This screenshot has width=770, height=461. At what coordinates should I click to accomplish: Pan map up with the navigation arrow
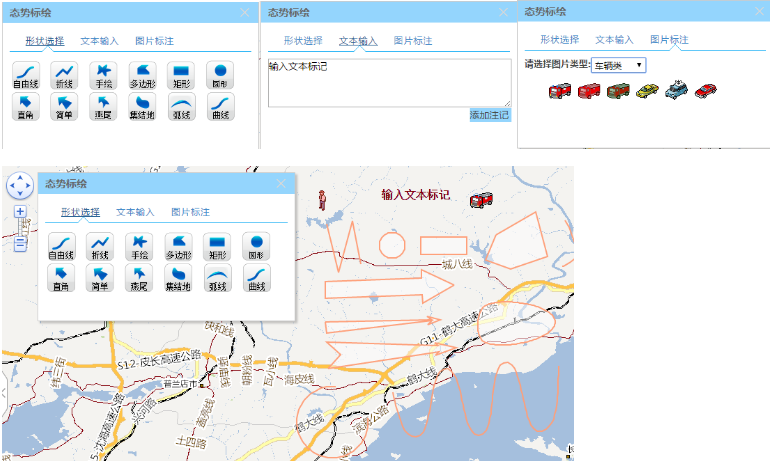click(20, 178)
